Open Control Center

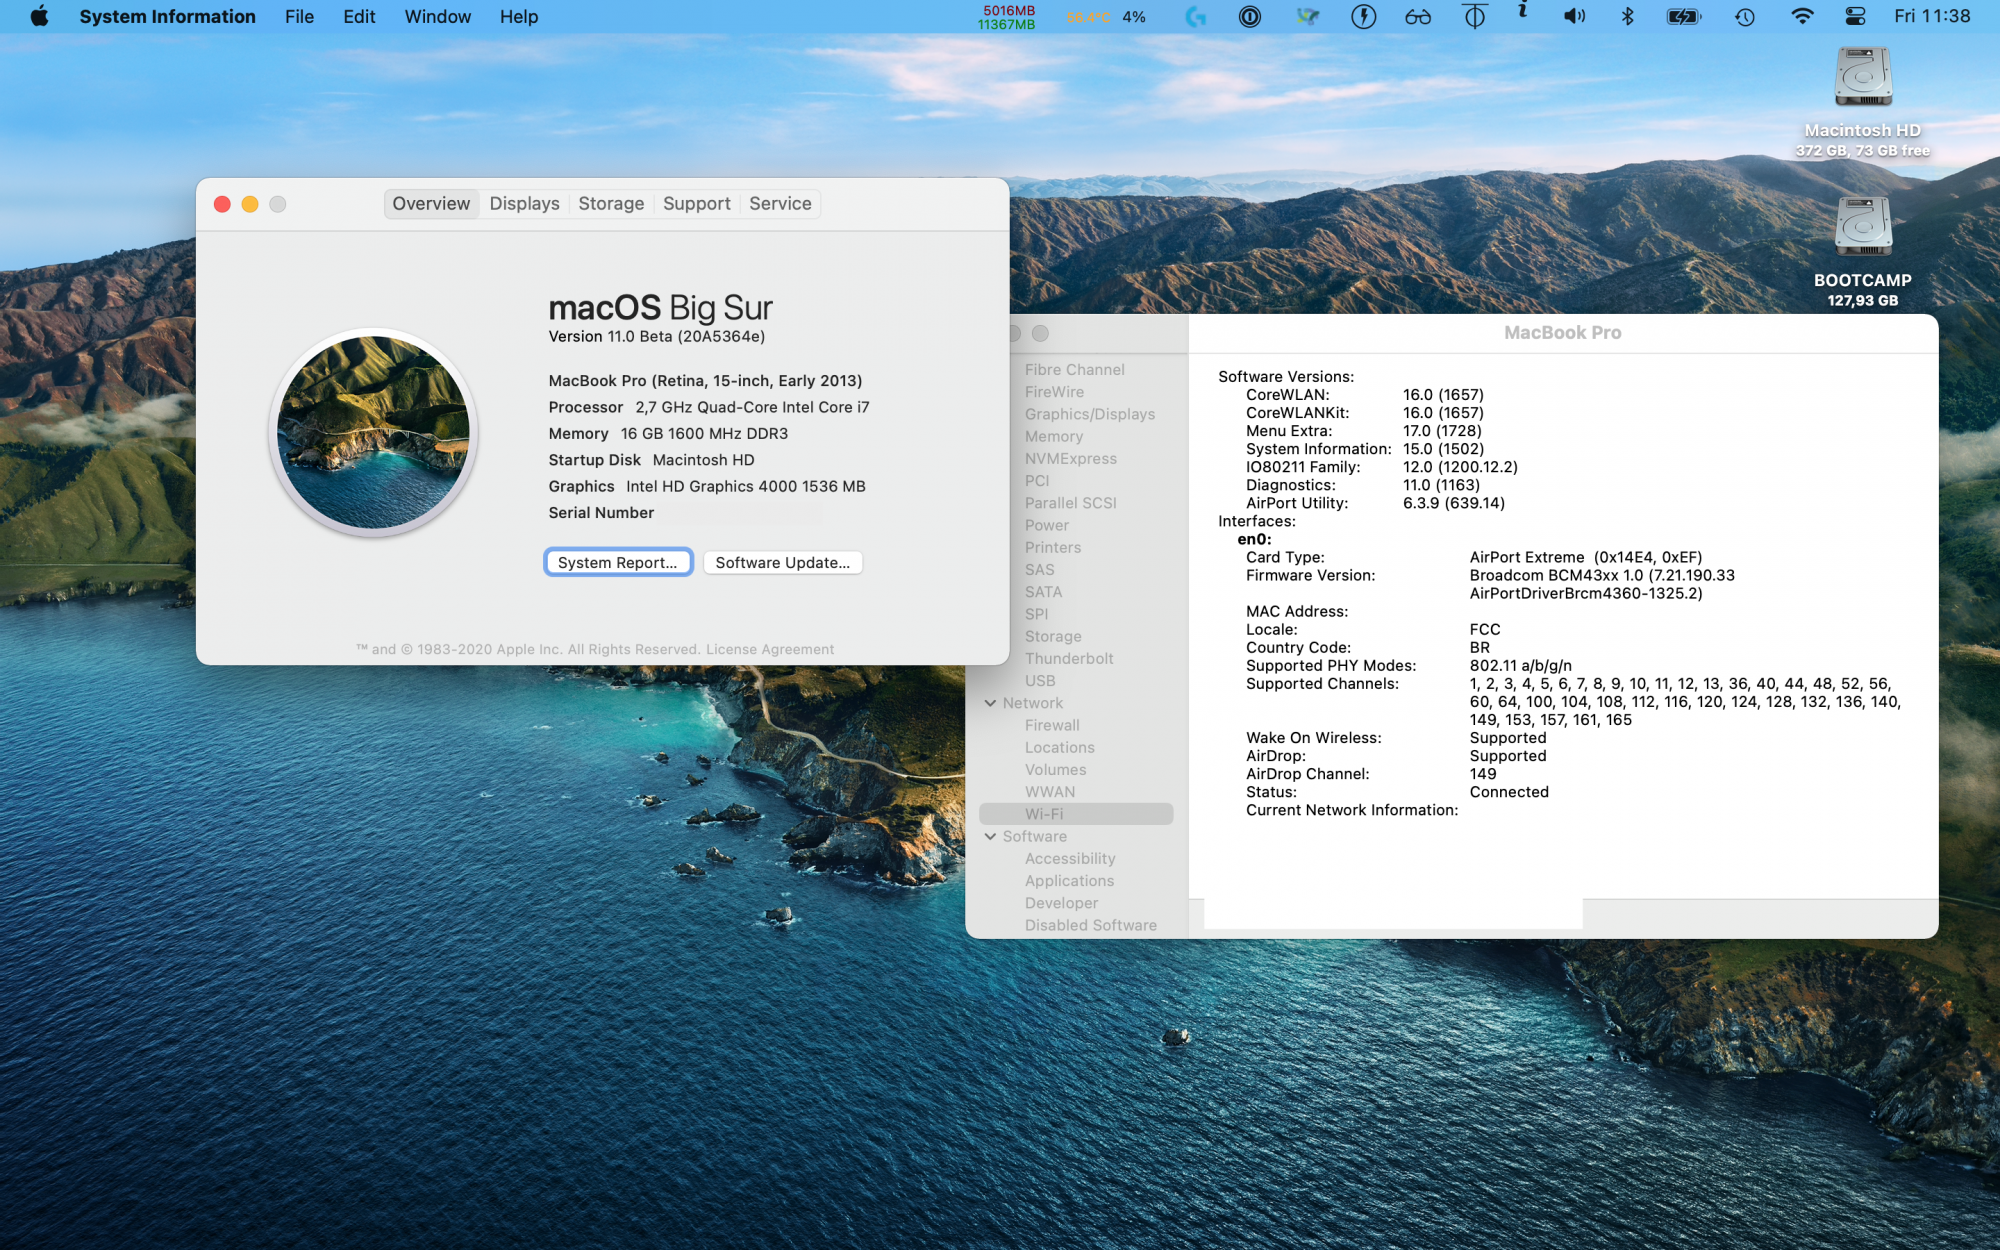(x=1855, y=16)
